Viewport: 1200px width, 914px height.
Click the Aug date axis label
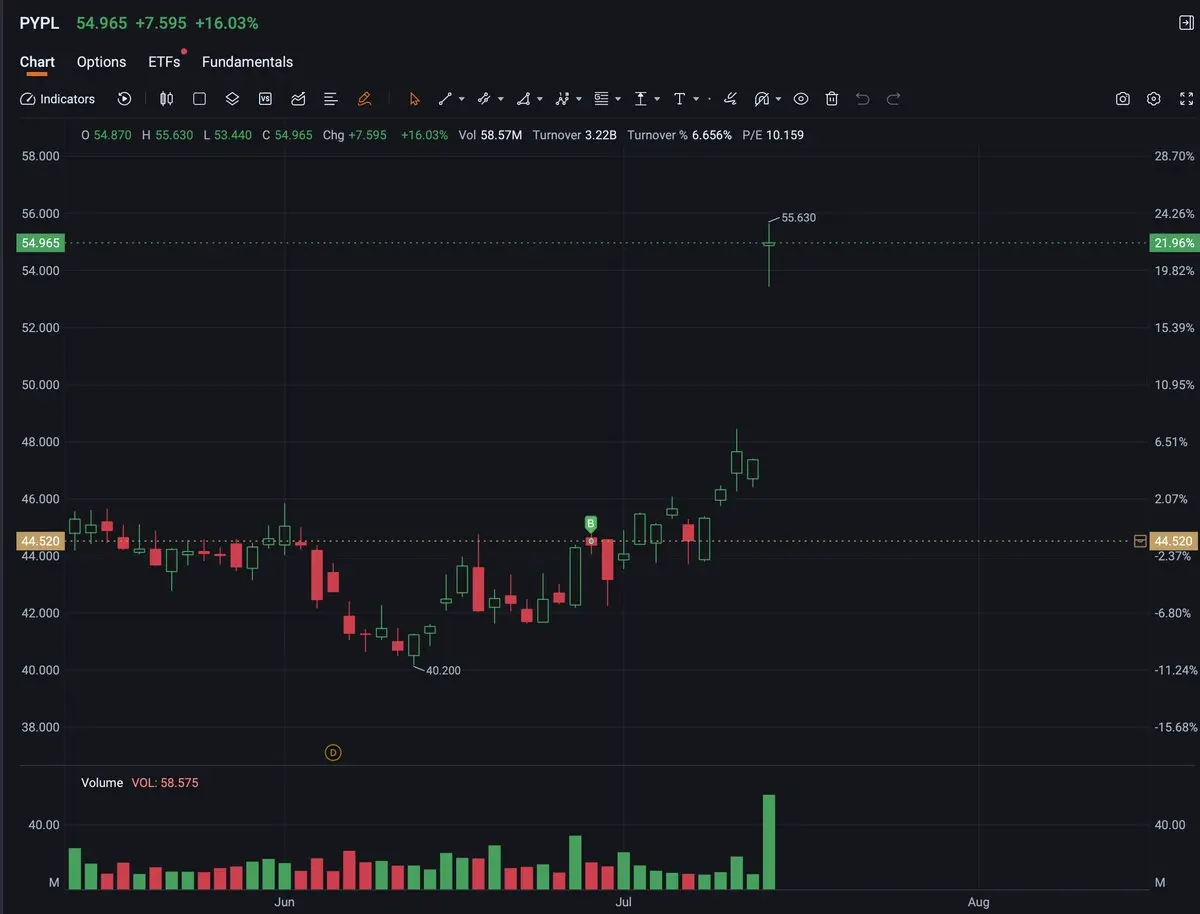click(979, 902)
